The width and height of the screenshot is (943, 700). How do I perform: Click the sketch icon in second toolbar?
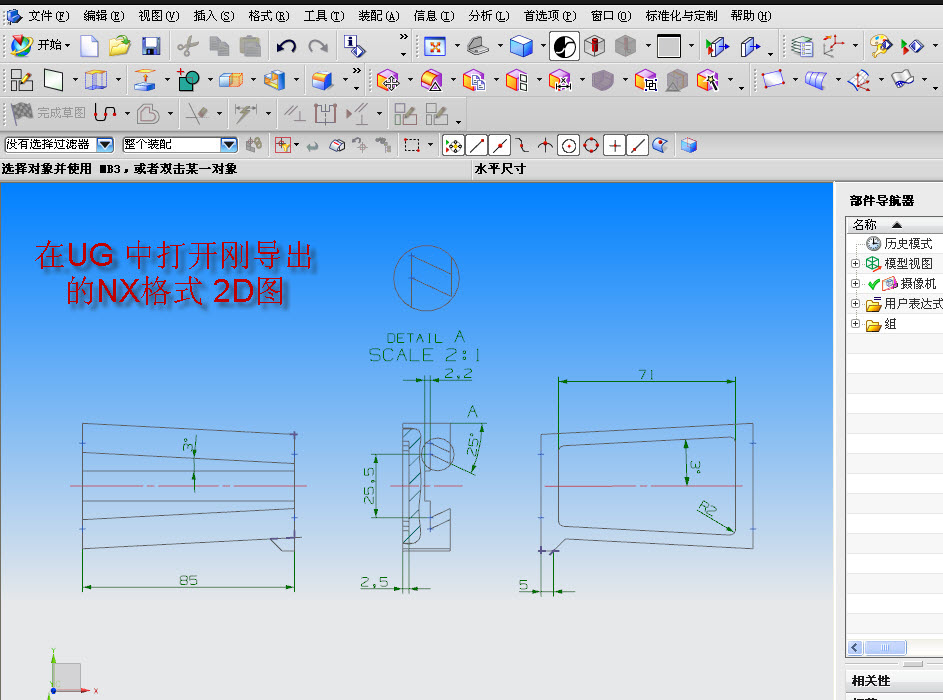pos(22,80)
